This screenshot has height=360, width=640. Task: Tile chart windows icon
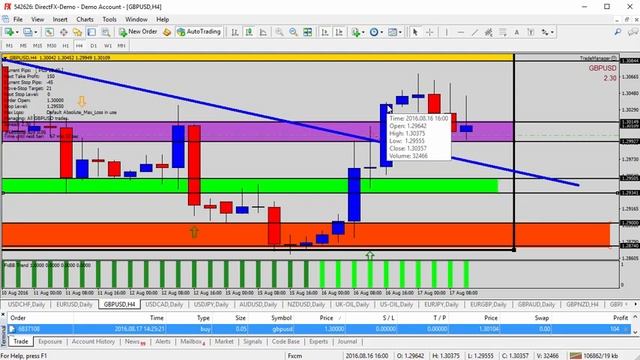(307, 32)
